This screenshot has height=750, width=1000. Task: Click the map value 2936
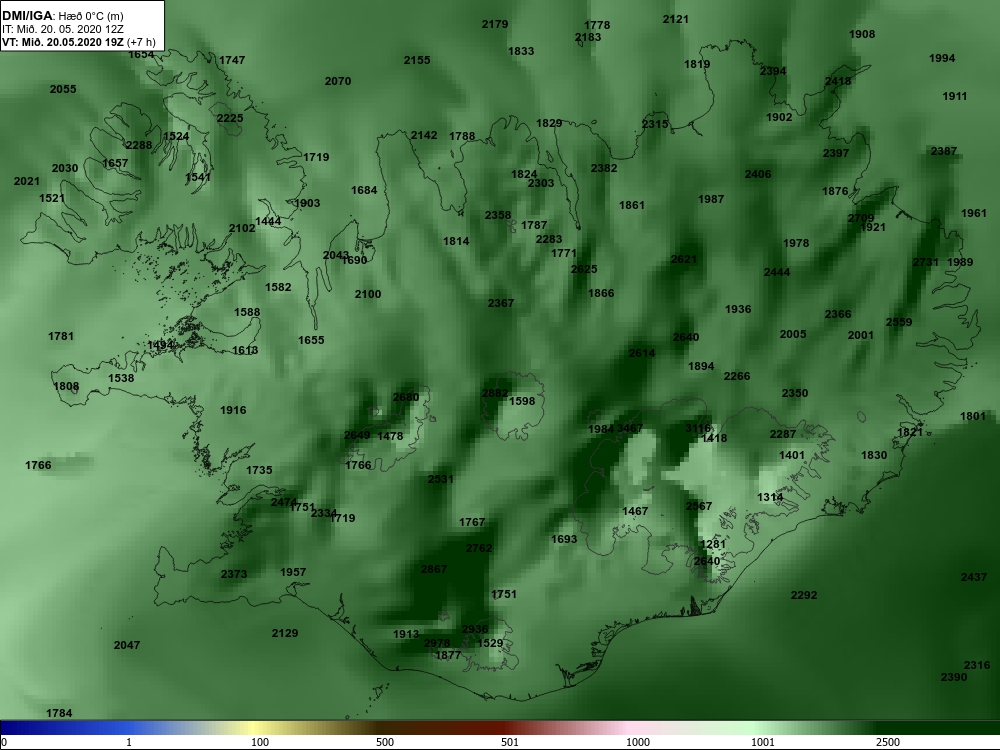click(474, 629)
